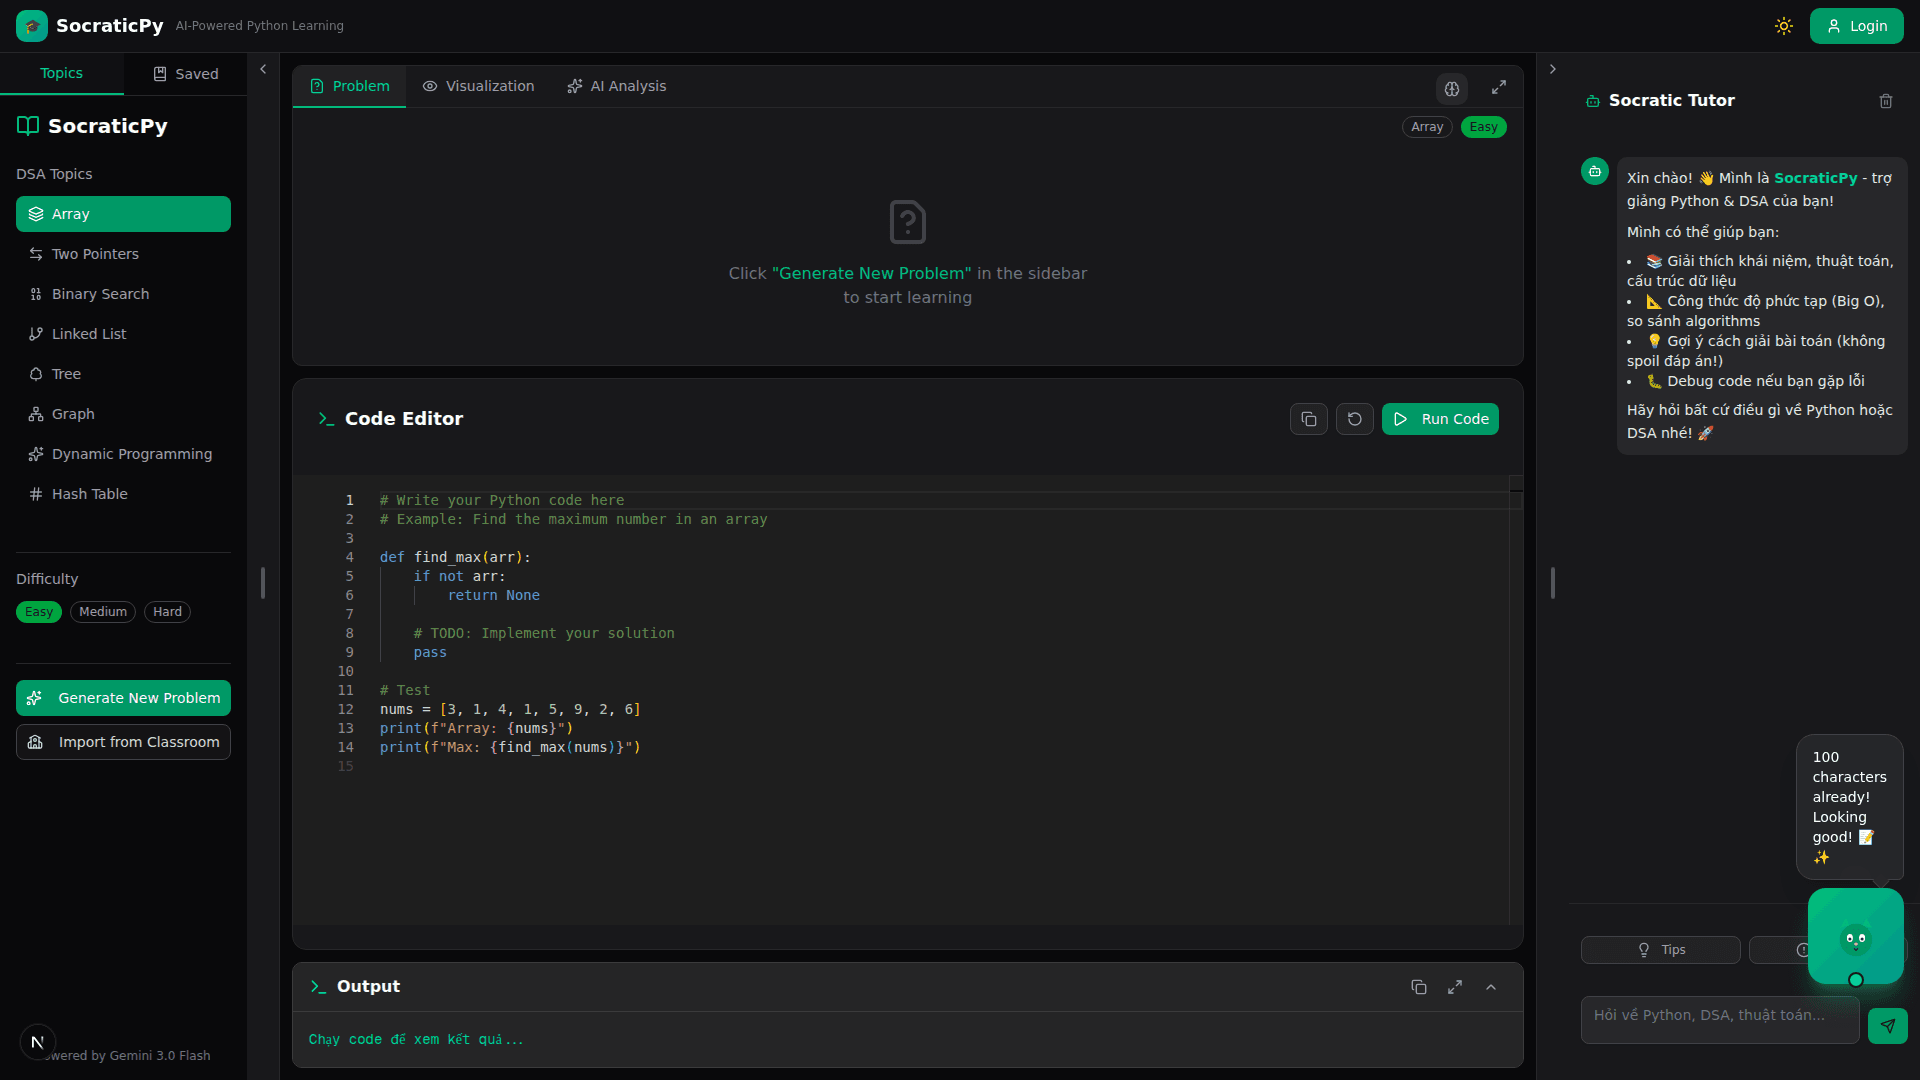Select the Array topic in sidebar
The width and height of the screenshot is (1920, 1080).
point(70,213)
